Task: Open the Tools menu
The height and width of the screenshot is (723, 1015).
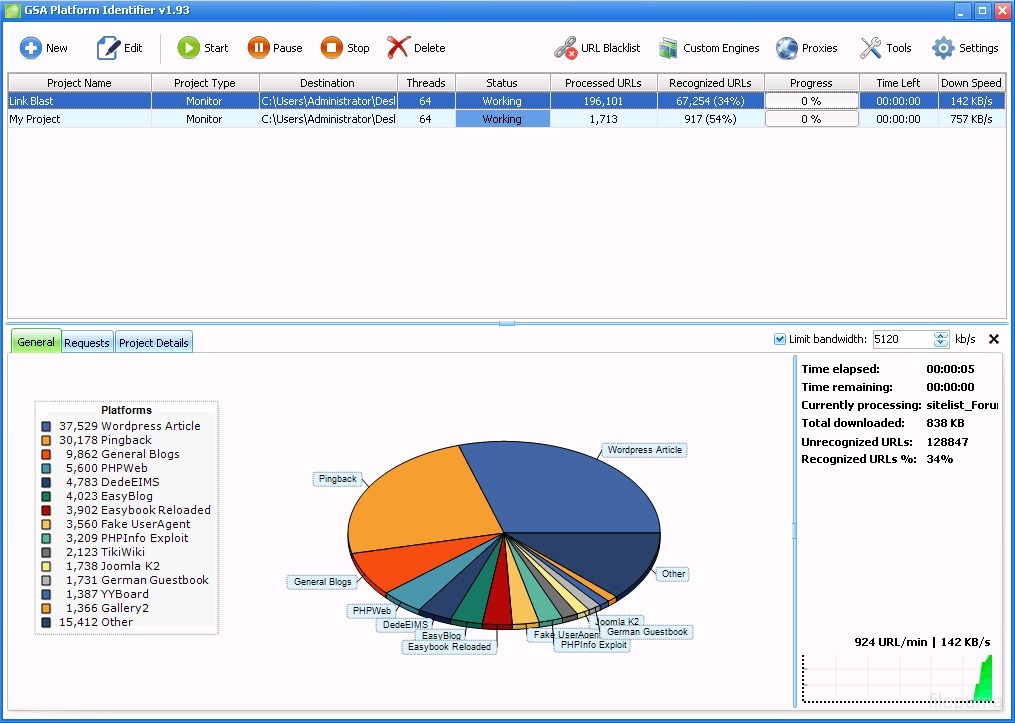Action: point(871,48)
